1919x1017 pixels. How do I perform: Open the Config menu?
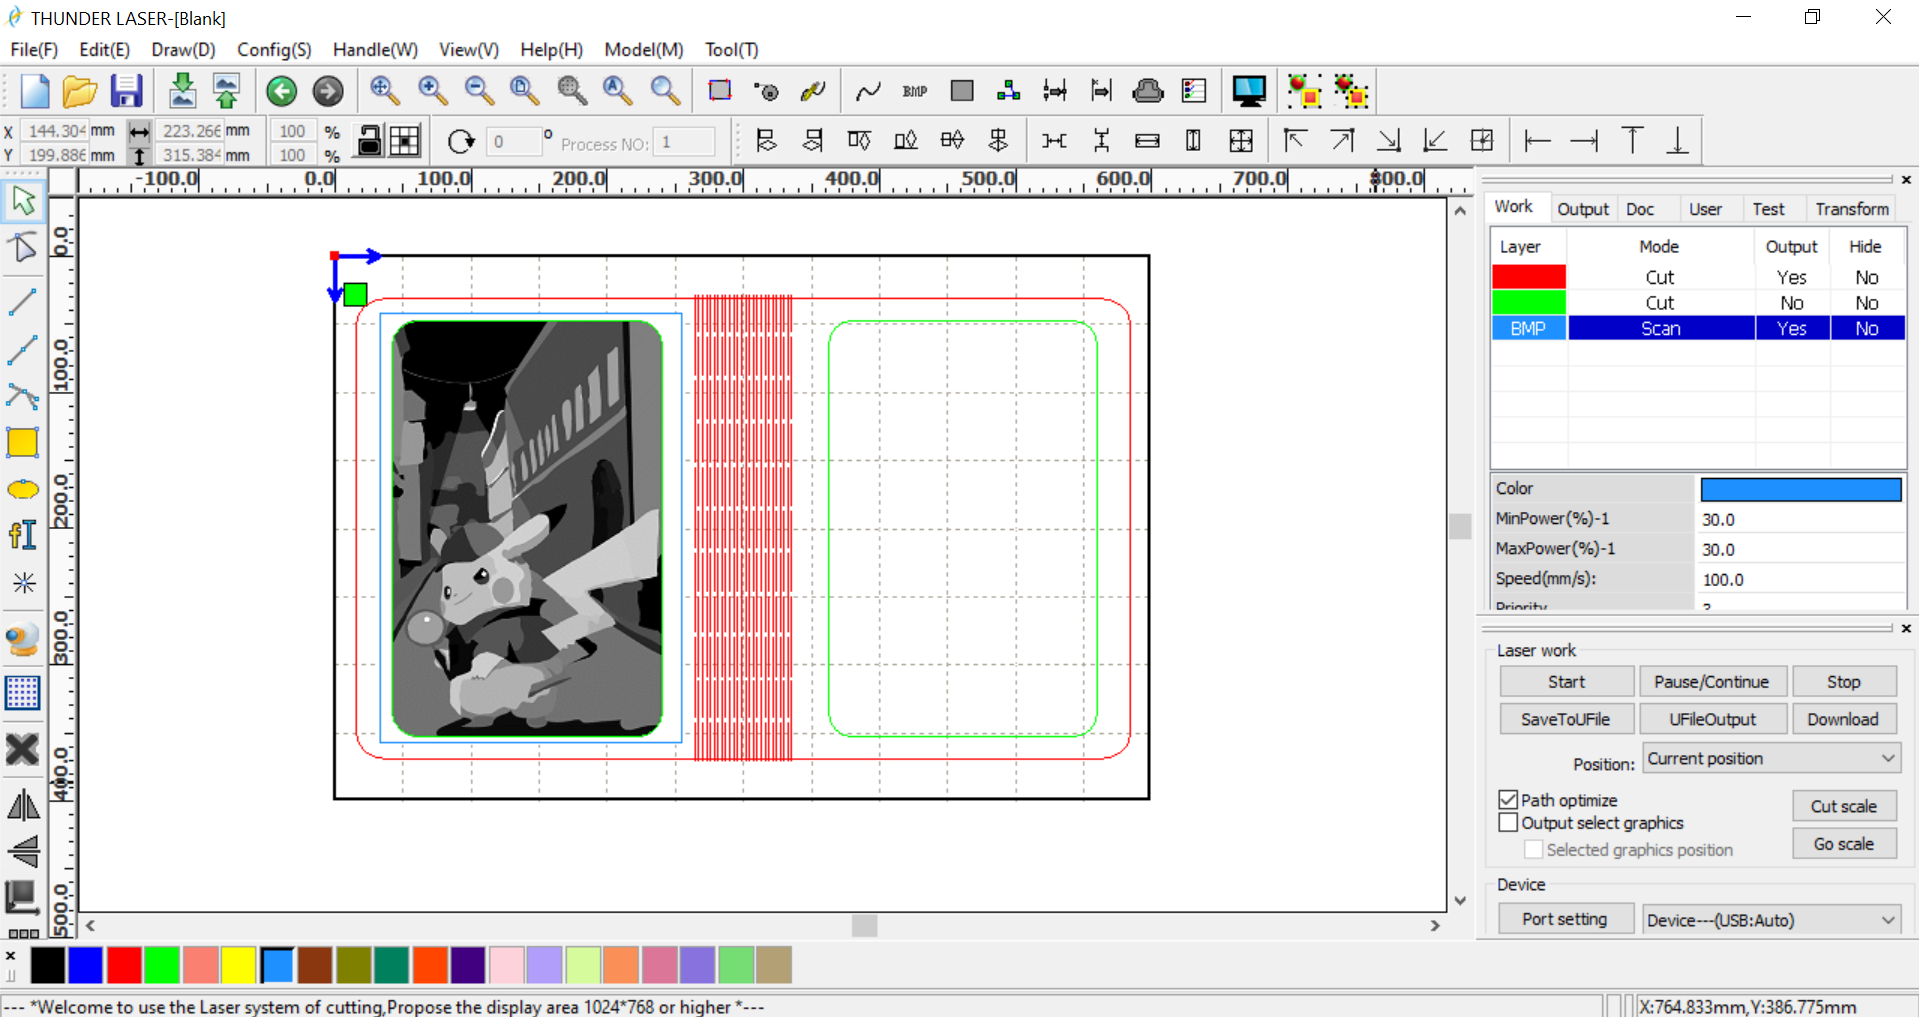pyautogui.click(x=274, y=49)
